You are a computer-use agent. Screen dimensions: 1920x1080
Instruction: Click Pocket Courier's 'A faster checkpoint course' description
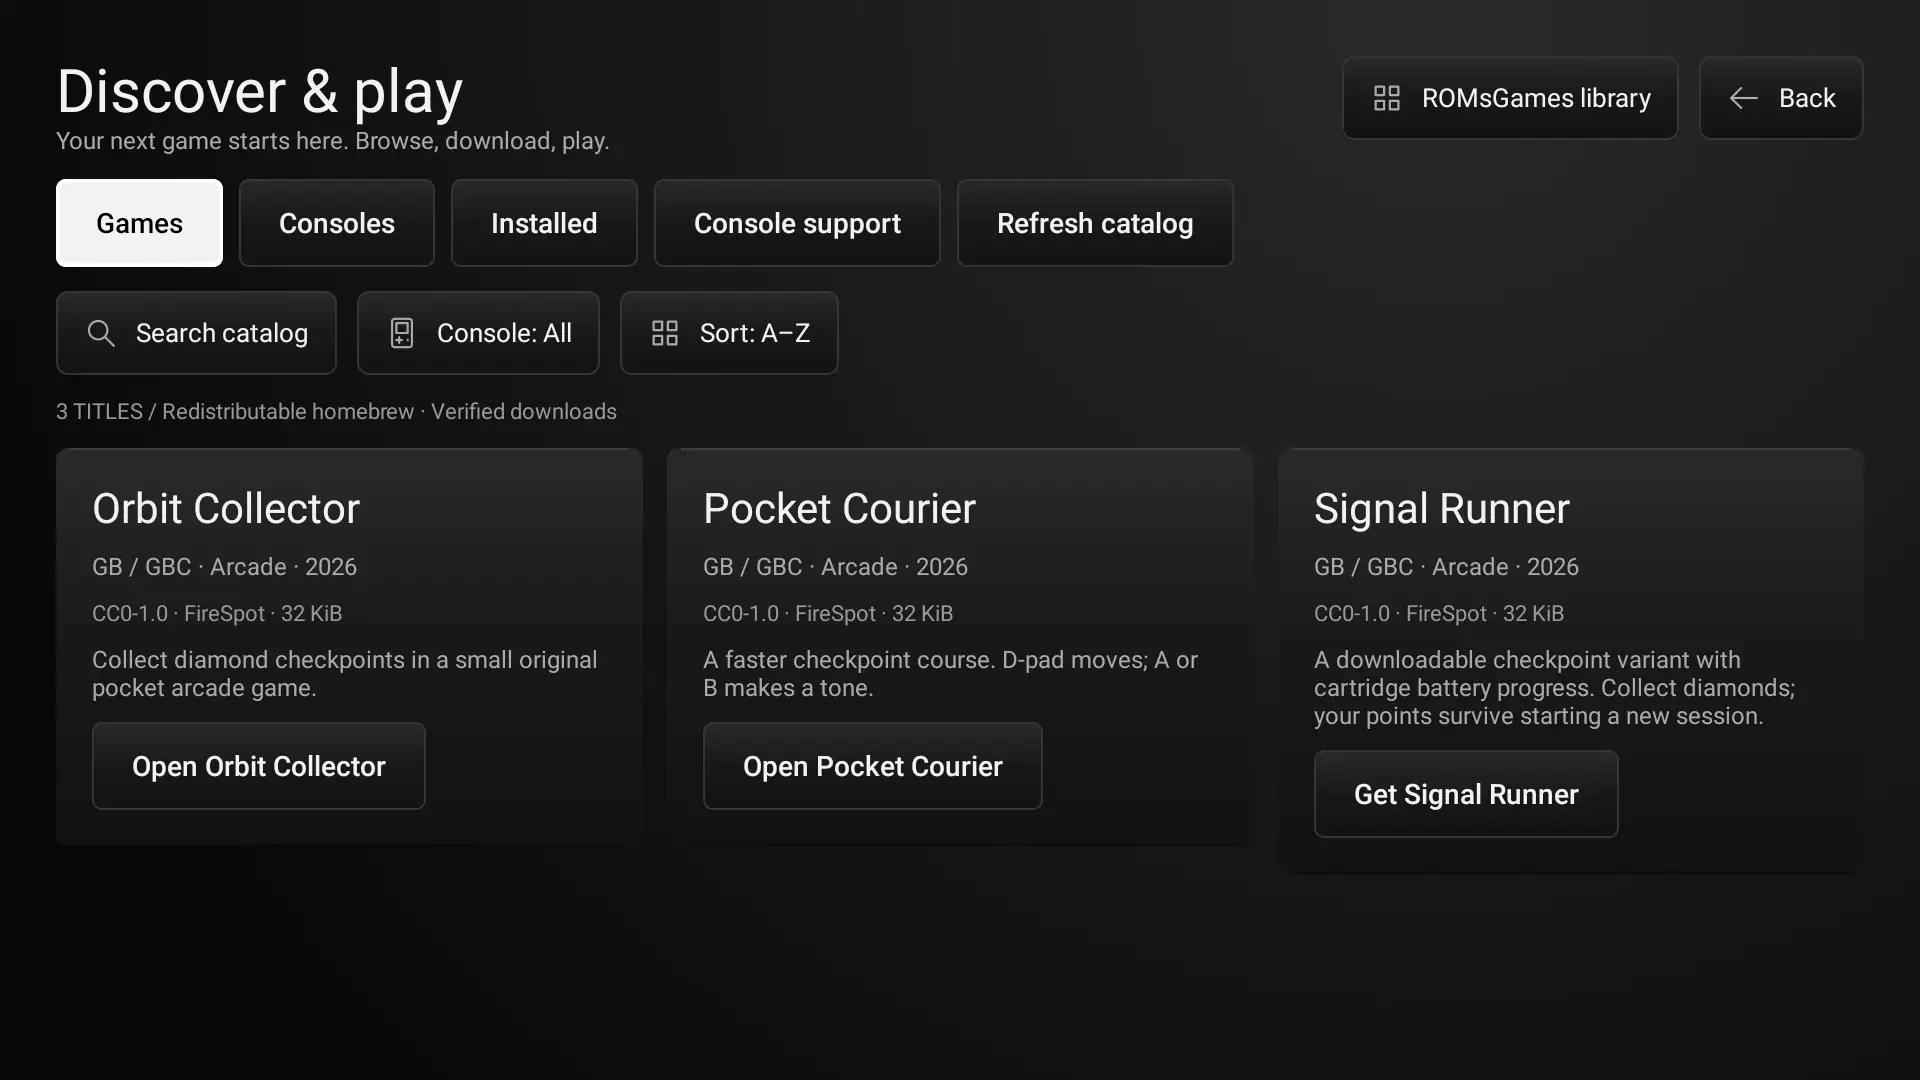(x=950, y=674)
